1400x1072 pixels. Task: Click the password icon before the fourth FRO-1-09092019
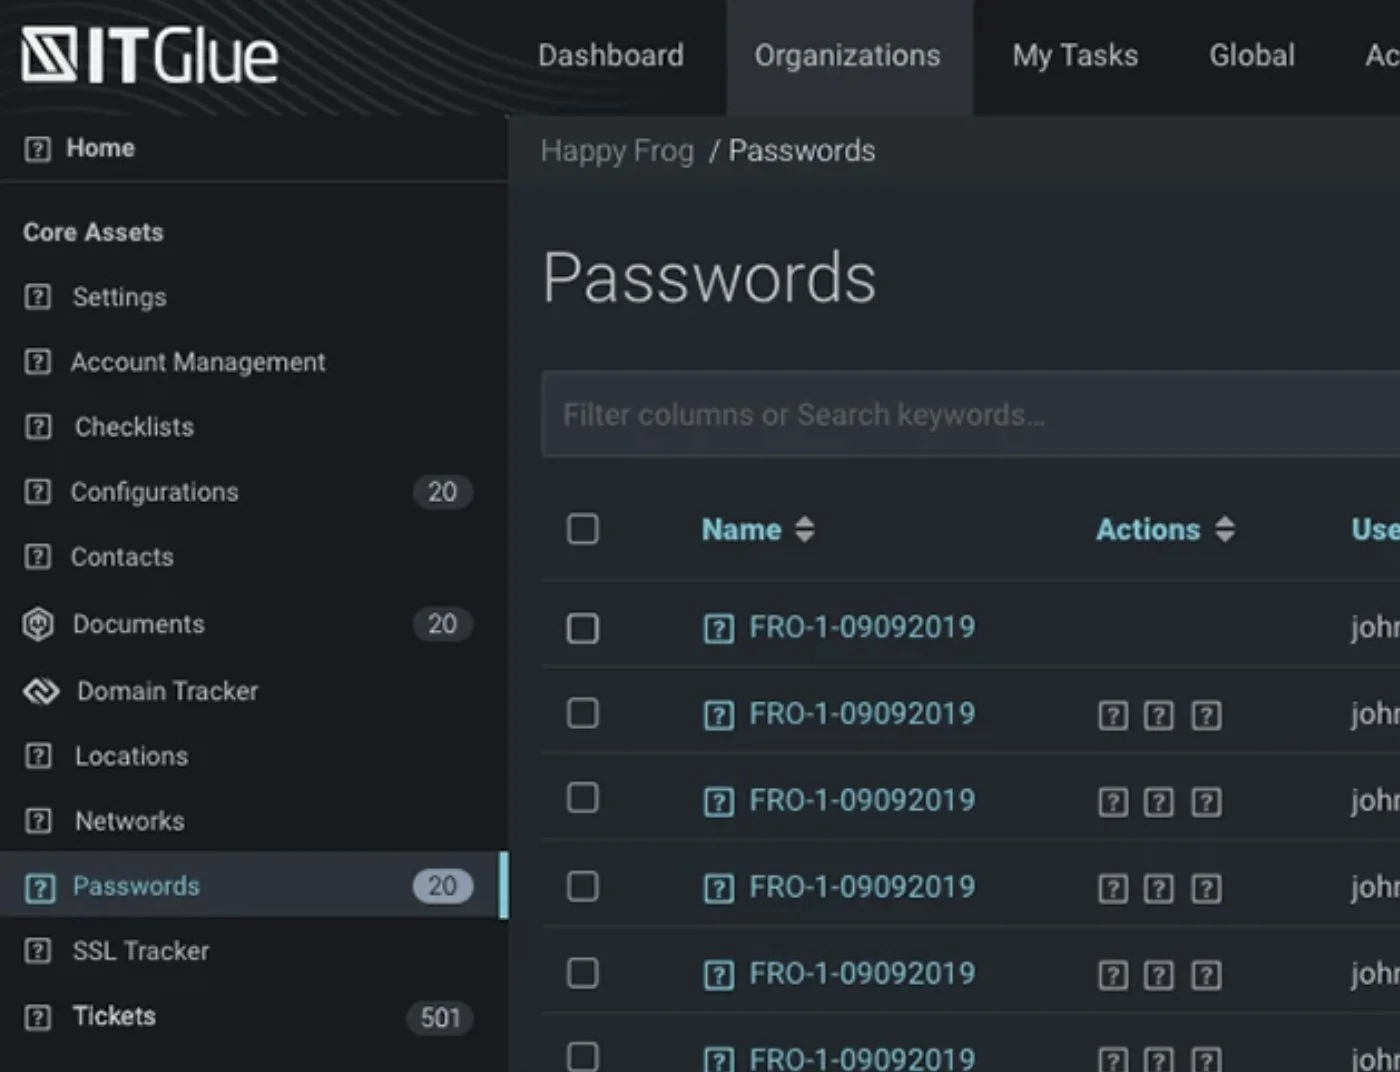click(719, 888)
